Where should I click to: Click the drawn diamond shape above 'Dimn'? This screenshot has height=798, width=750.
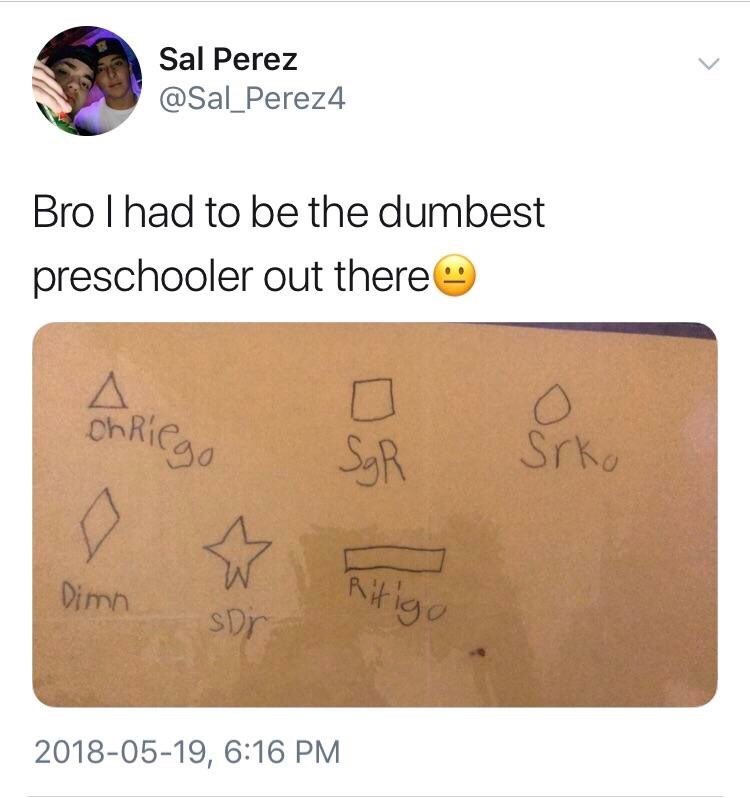100,525
